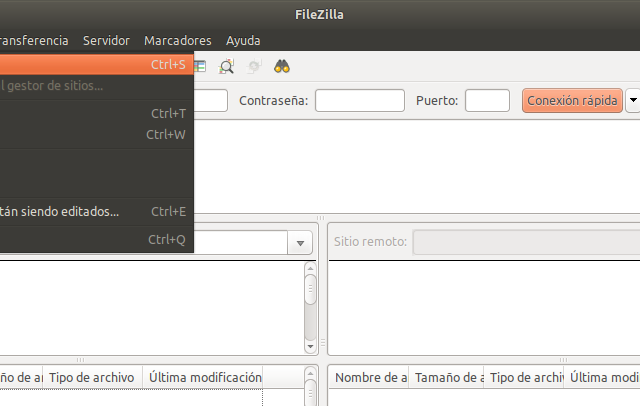Choose the highlighted Ctrl+S menu entry
This screenshot has width=640, height=406.
pos(96,64)
